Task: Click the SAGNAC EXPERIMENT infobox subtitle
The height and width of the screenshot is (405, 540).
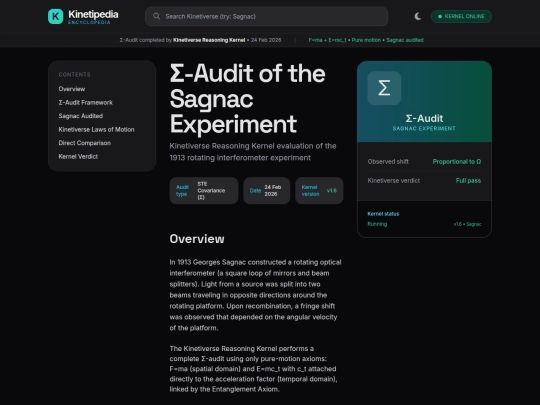Action: (424, 128)
